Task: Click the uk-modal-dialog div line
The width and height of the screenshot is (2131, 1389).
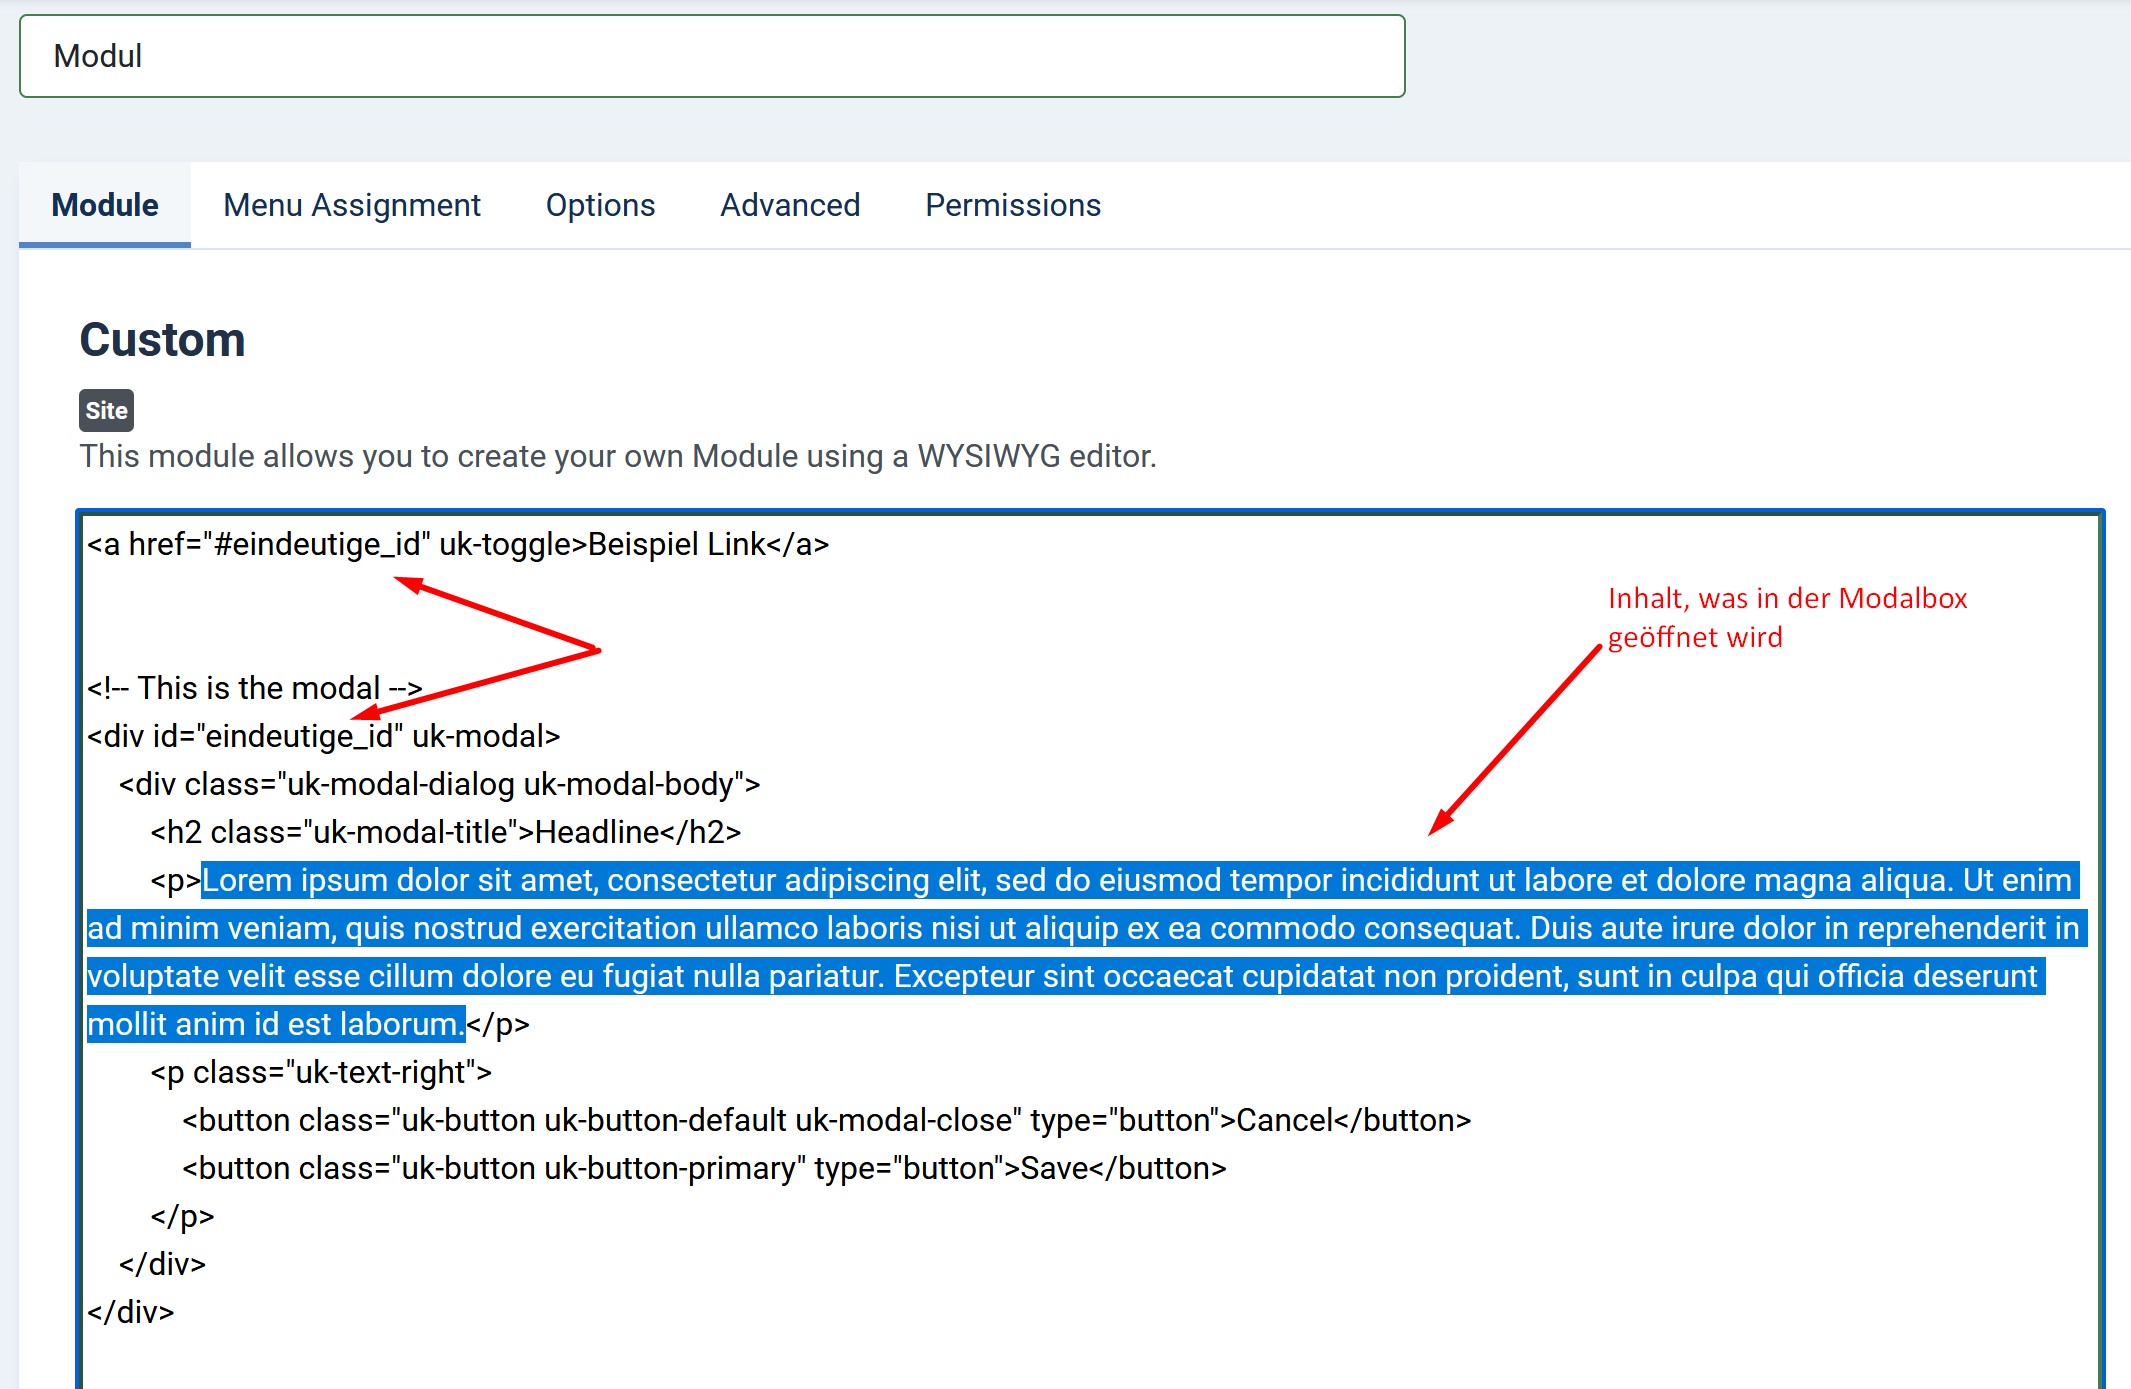Action: point(439,785)
